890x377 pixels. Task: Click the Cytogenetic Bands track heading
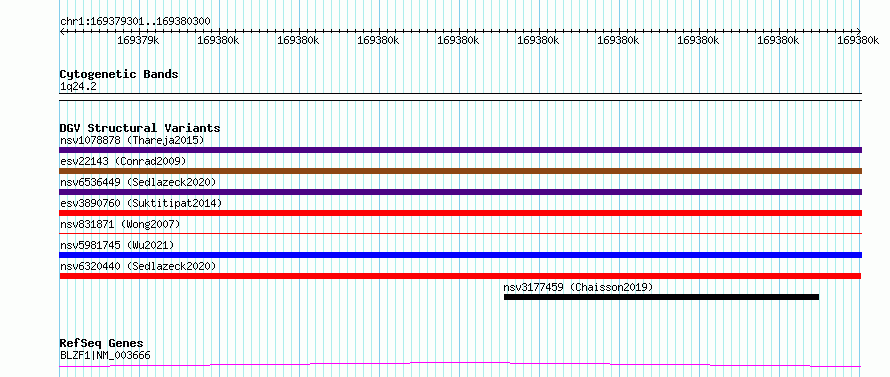119,74
